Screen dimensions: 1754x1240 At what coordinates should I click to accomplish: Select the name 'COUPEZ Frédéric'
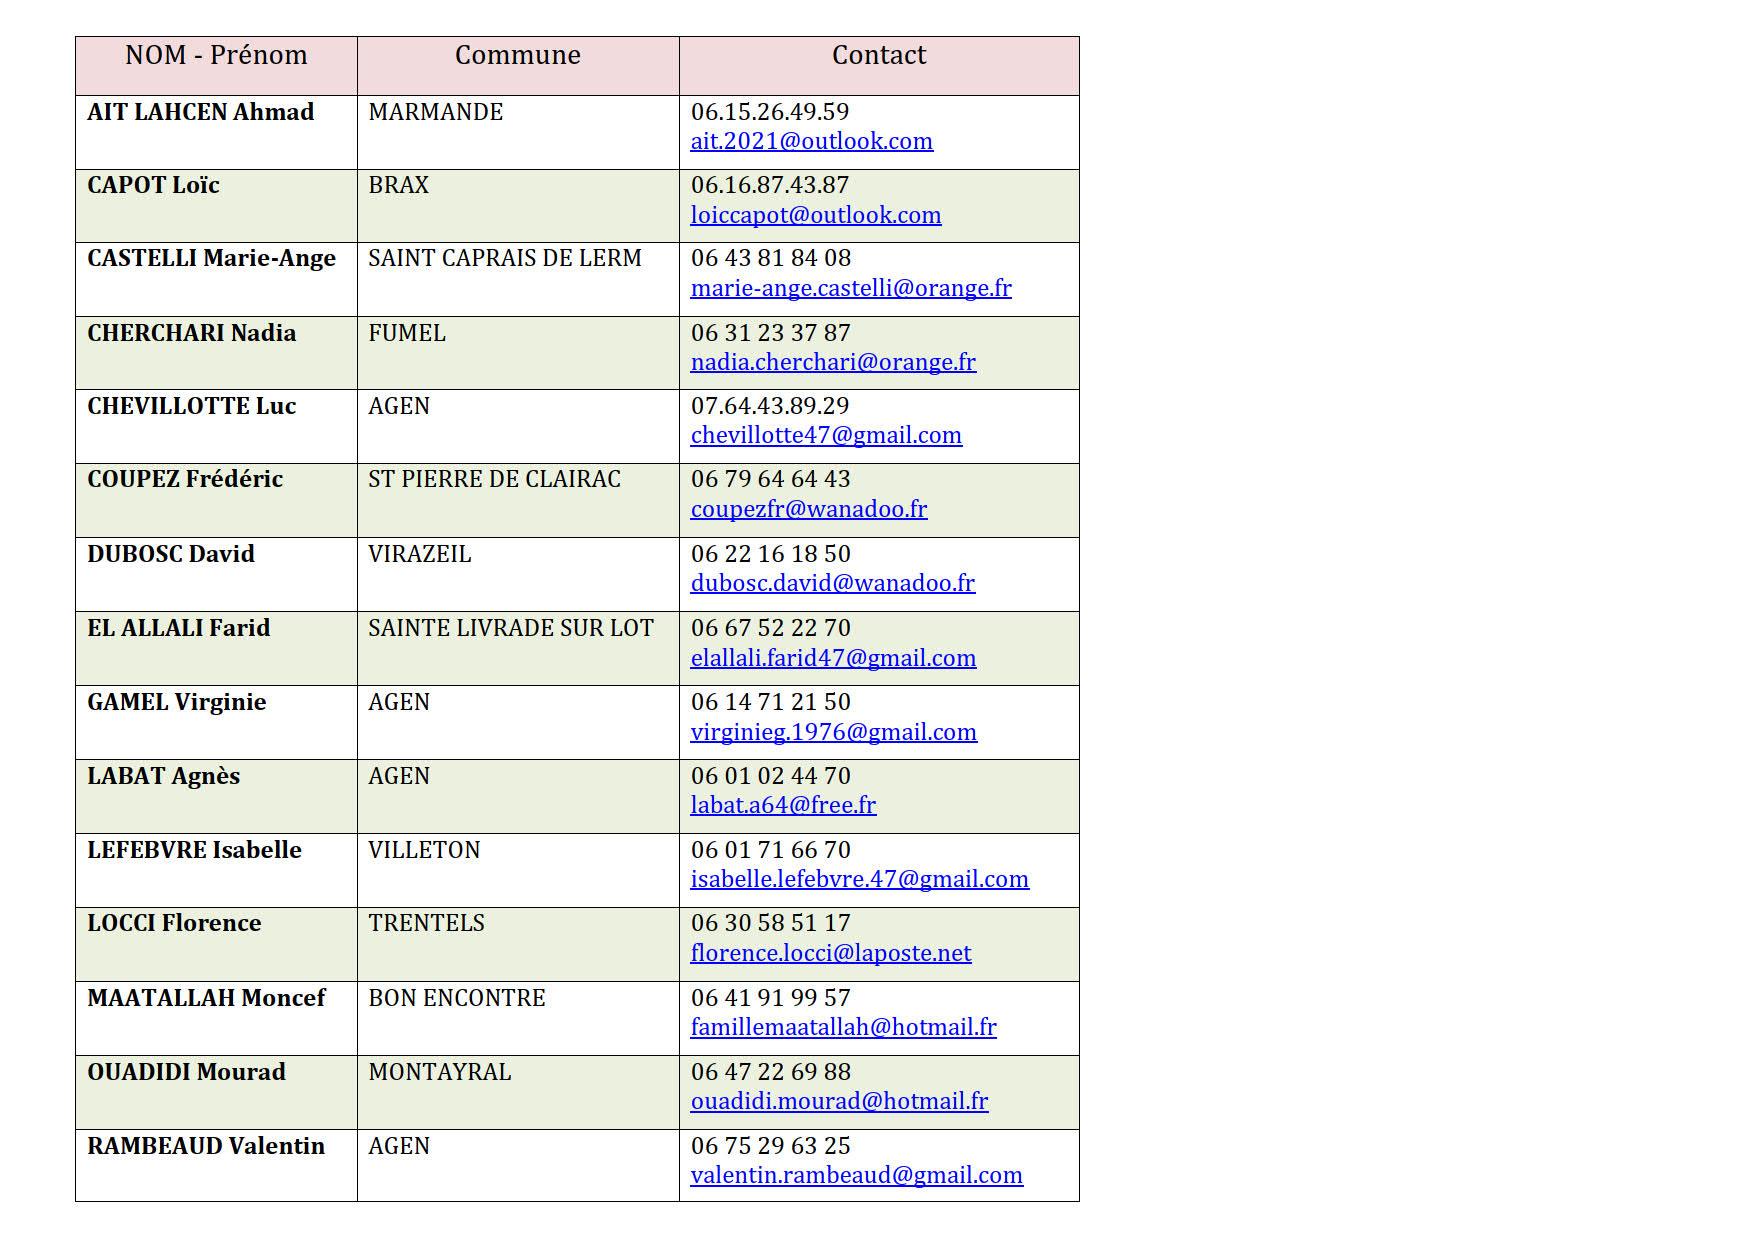click(185, 479)
